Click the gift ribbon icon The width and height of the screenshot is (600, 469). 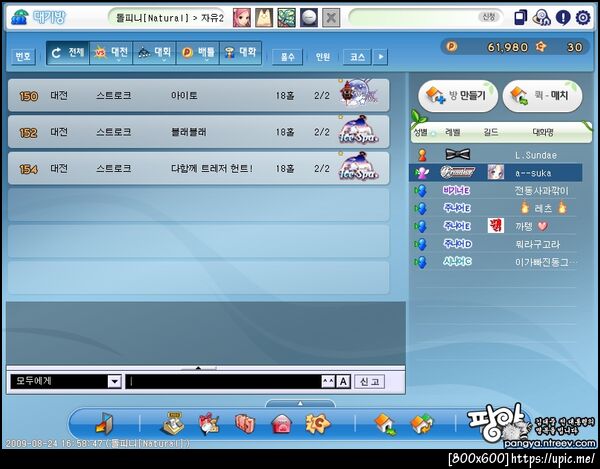tap(209, 424)
